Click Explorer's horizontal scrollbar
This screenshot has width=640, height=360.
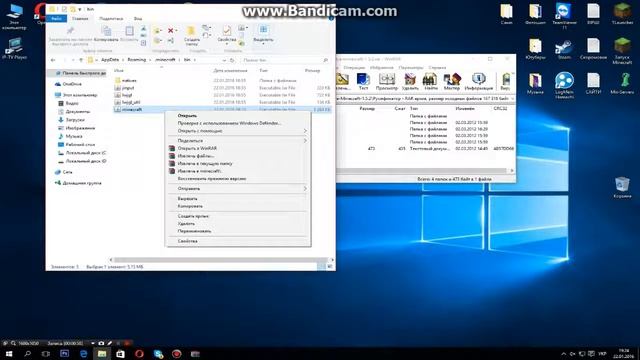[x=220, y=260]
